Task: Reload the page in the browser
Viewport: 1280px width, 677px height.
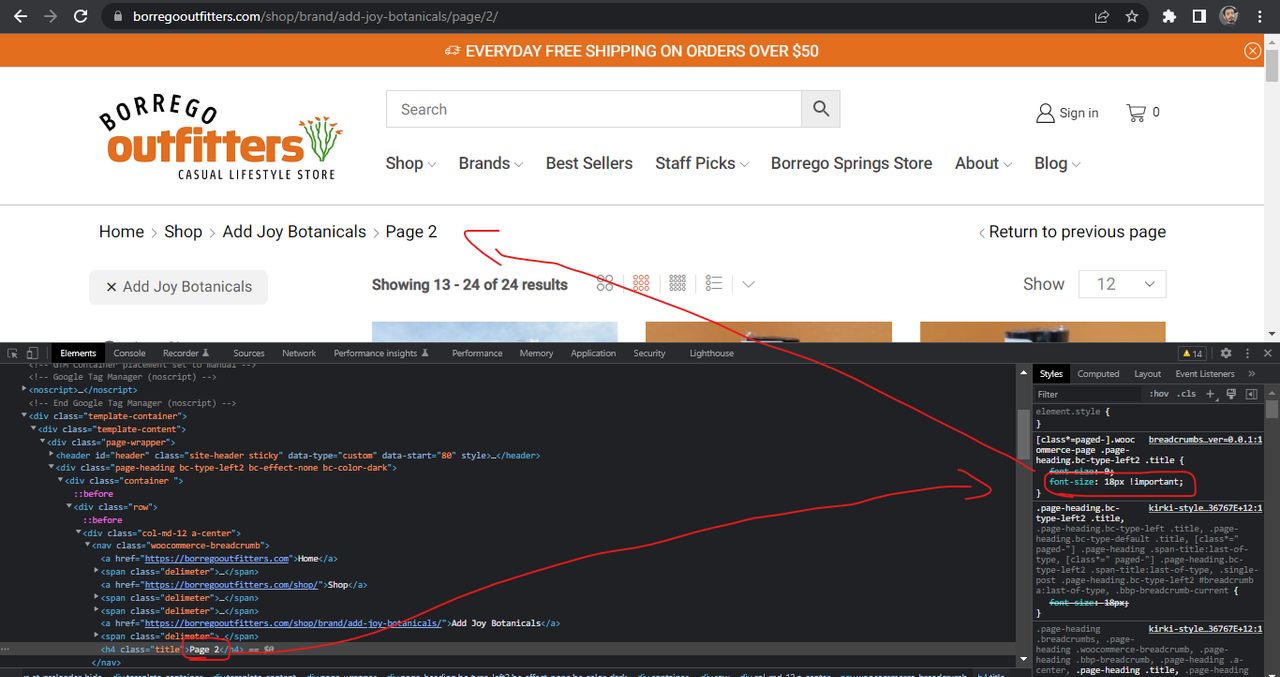Action: [x=81, y=16]
